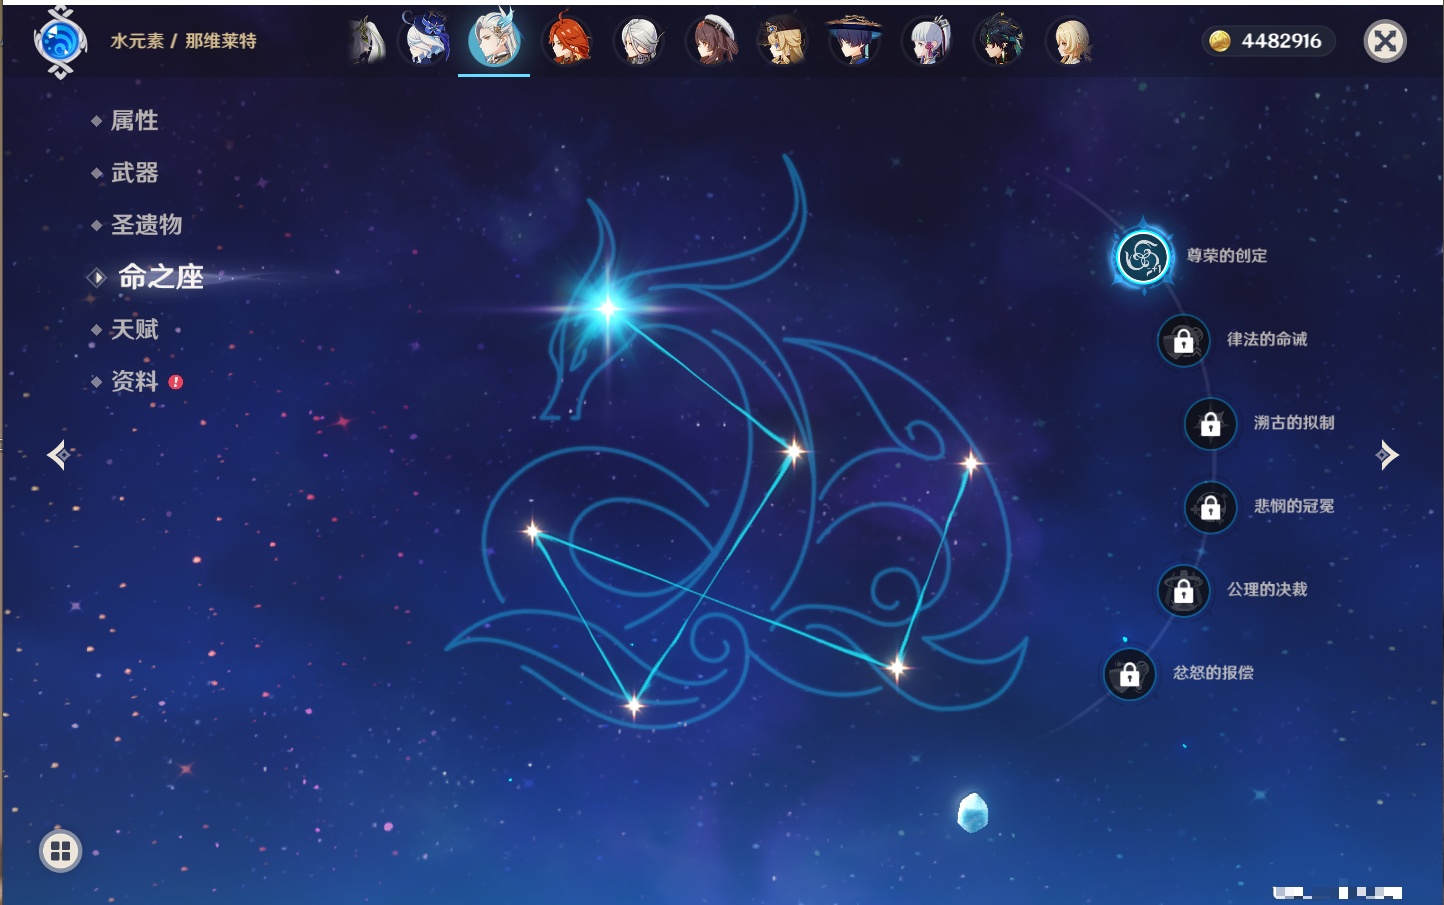Image resolution: width=1444 pixels, height=905 pixels.
Task: Click the 水元素 / 那维莱特 title text
Action: click(183, 41)
